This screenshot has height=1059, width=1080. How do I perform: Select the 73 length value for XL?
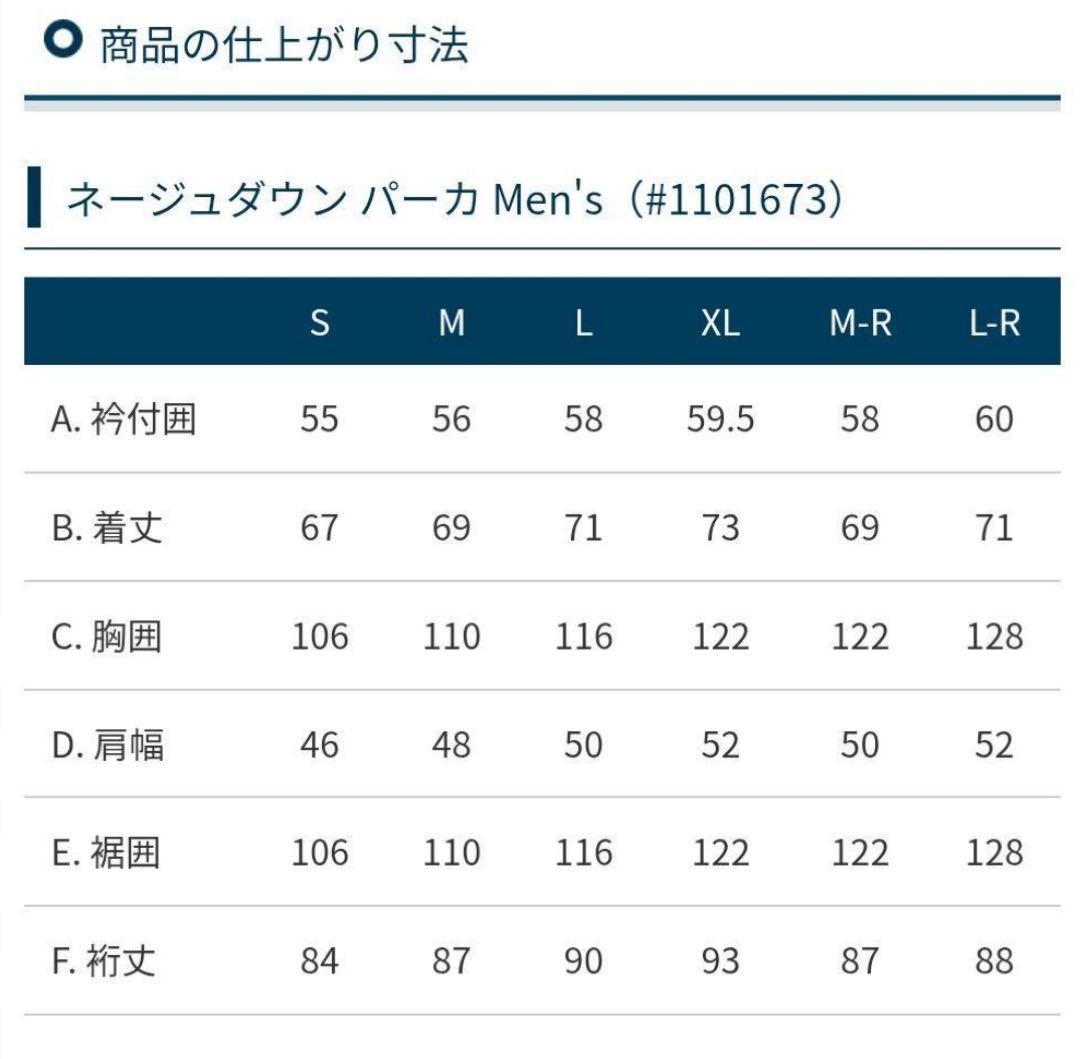click(x=720, y=527)
